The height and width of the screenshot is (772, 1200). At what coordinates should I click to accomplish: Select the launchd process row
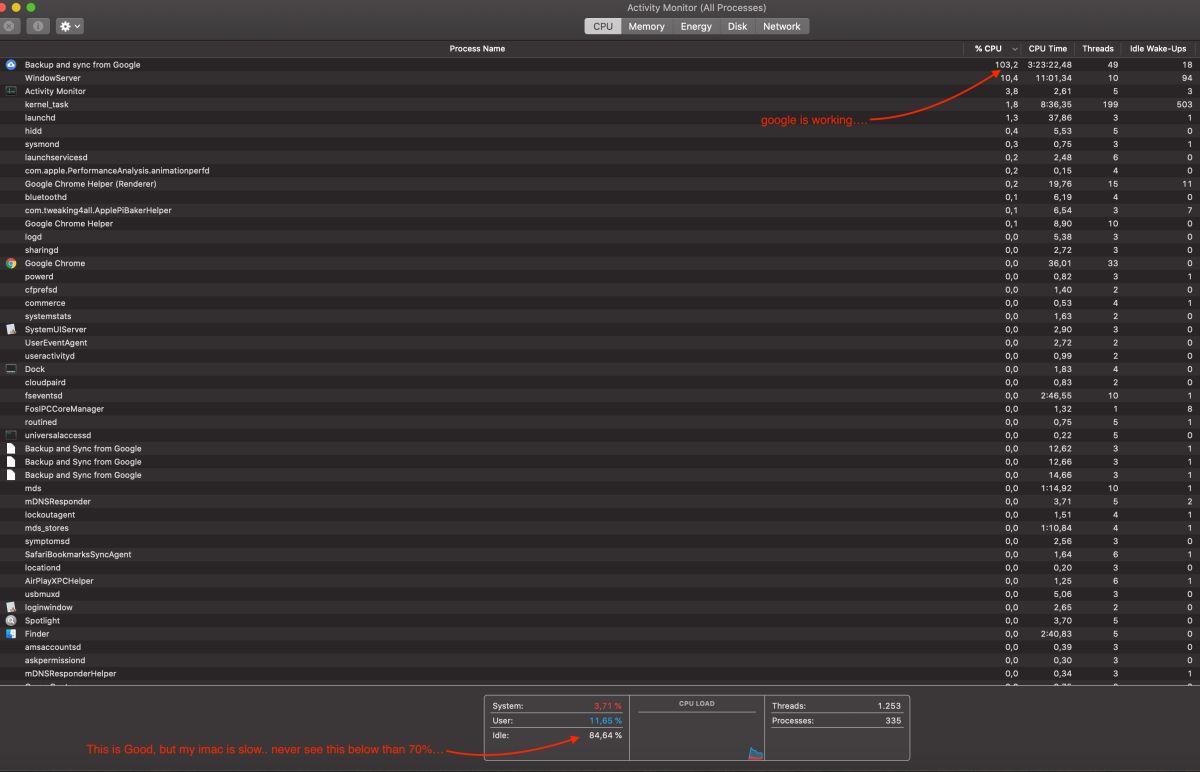(x=600, y=118)
